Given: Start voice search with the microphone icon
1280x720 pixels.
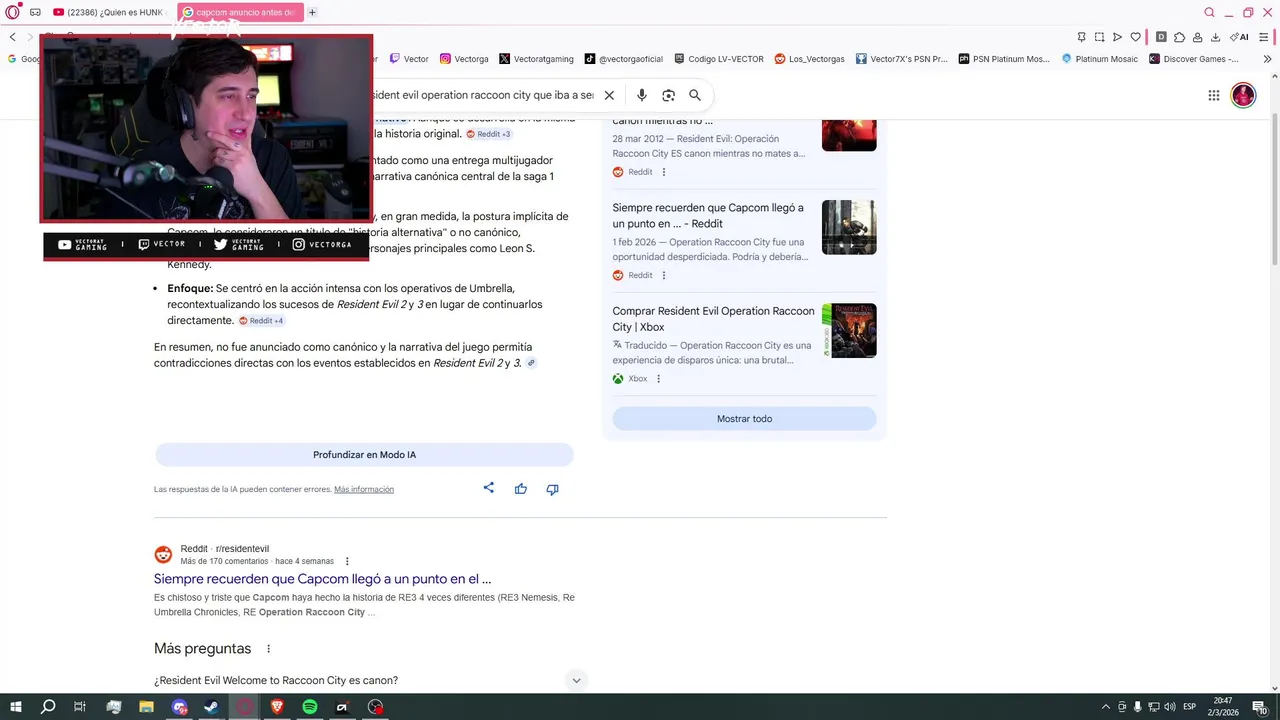Looking at the screenshot, I should point(642,95).
